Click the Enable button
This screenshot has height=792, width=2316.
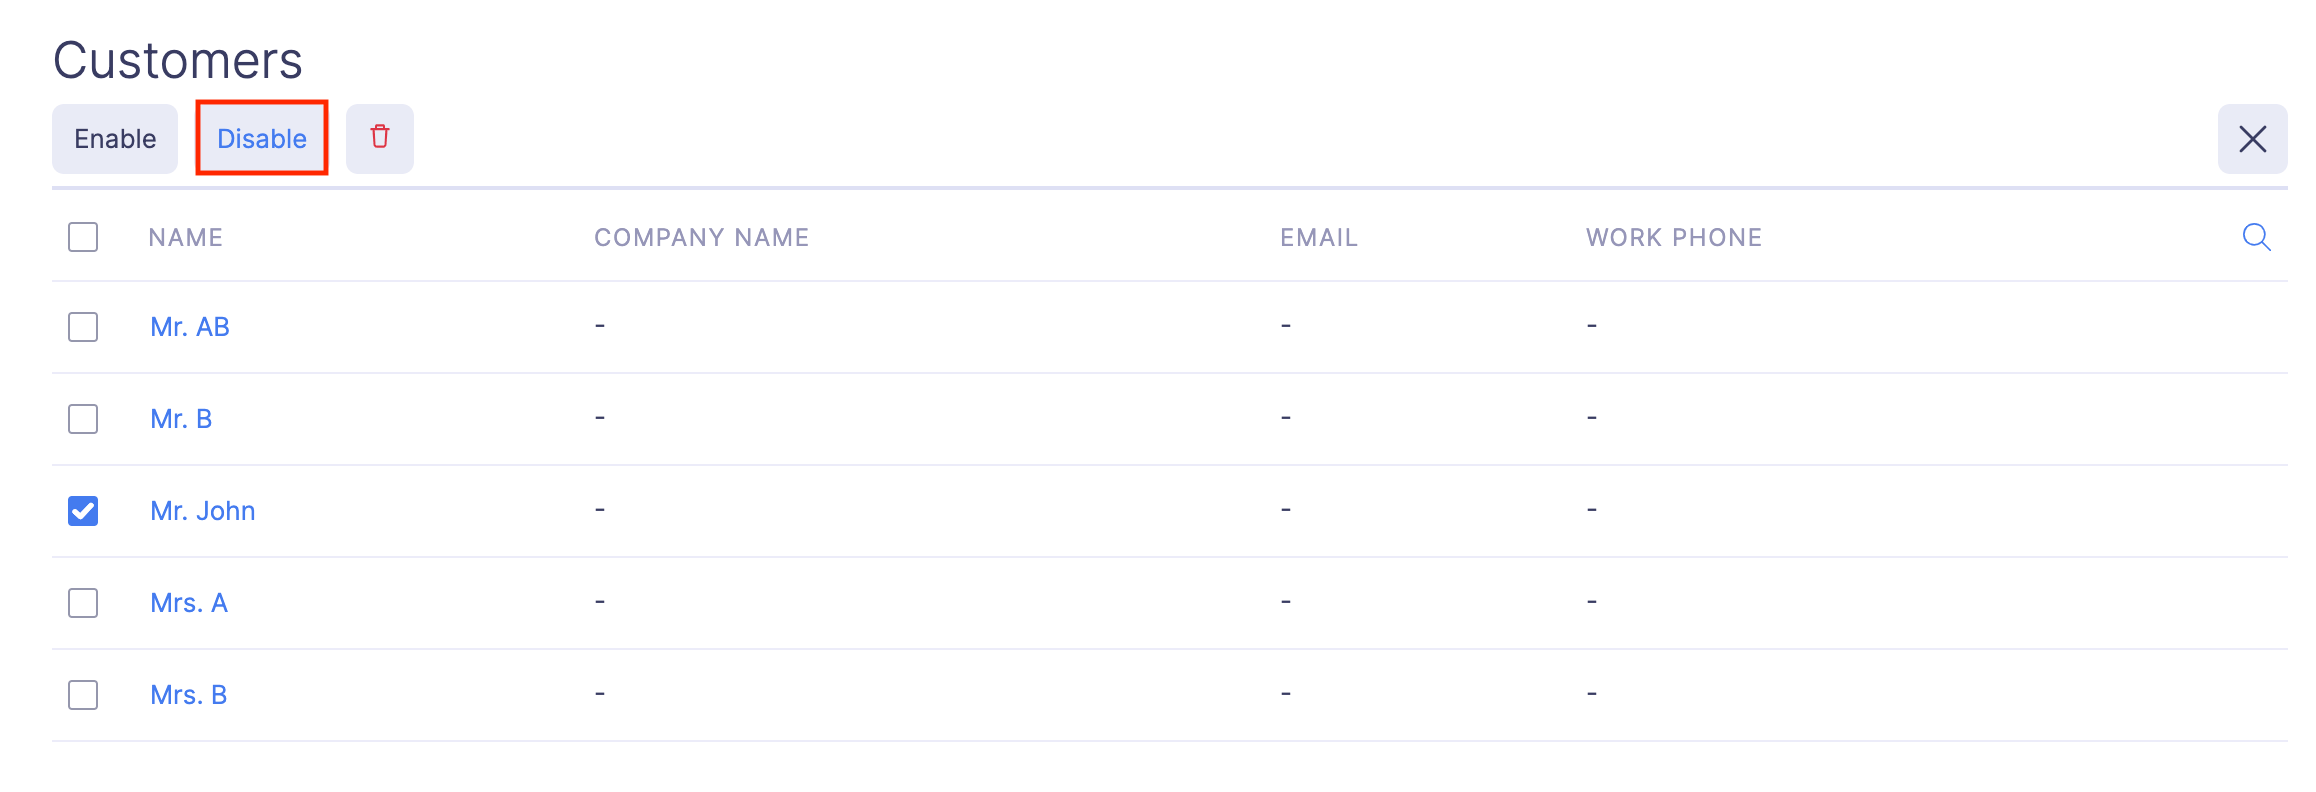click(114, 138)
